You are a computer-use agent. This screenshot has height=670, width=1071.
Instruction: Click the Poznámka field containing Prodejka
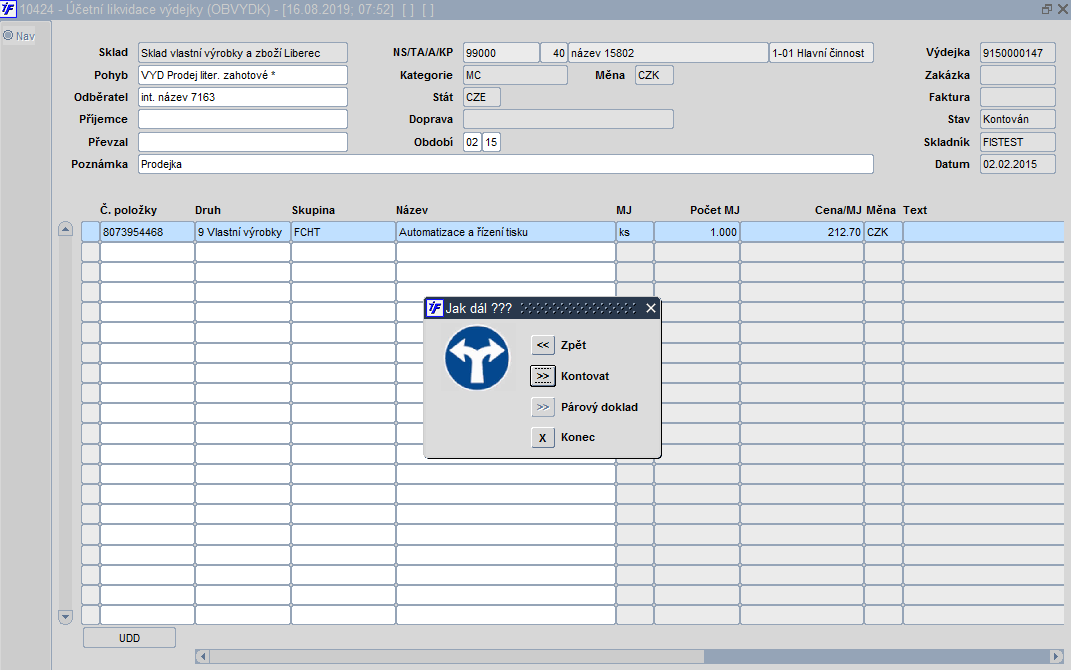[505, 164]
